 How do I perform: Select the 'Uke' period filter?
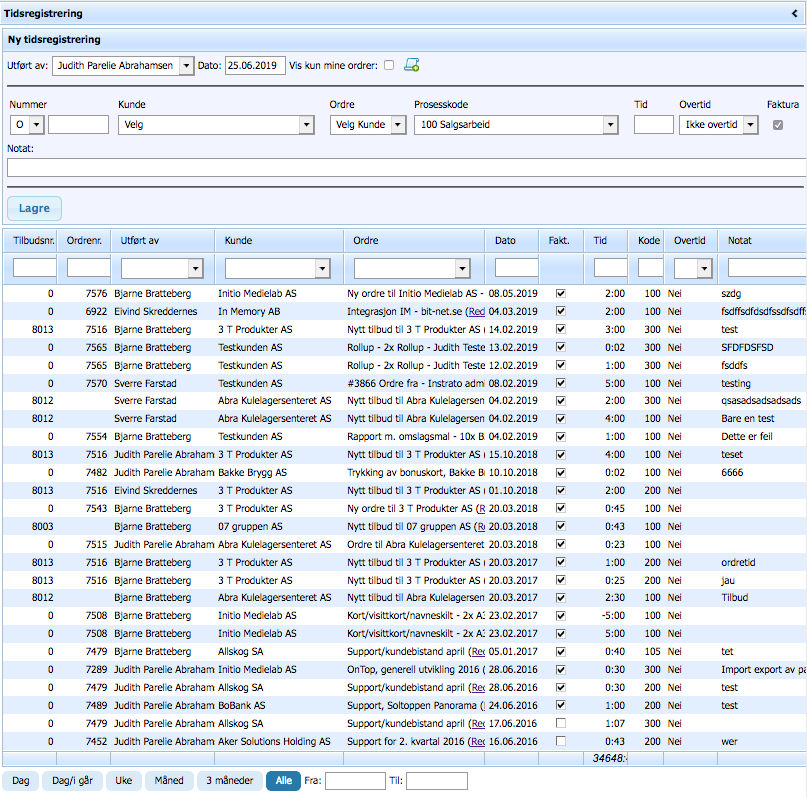pyautogui.click(x=123, y=780)
